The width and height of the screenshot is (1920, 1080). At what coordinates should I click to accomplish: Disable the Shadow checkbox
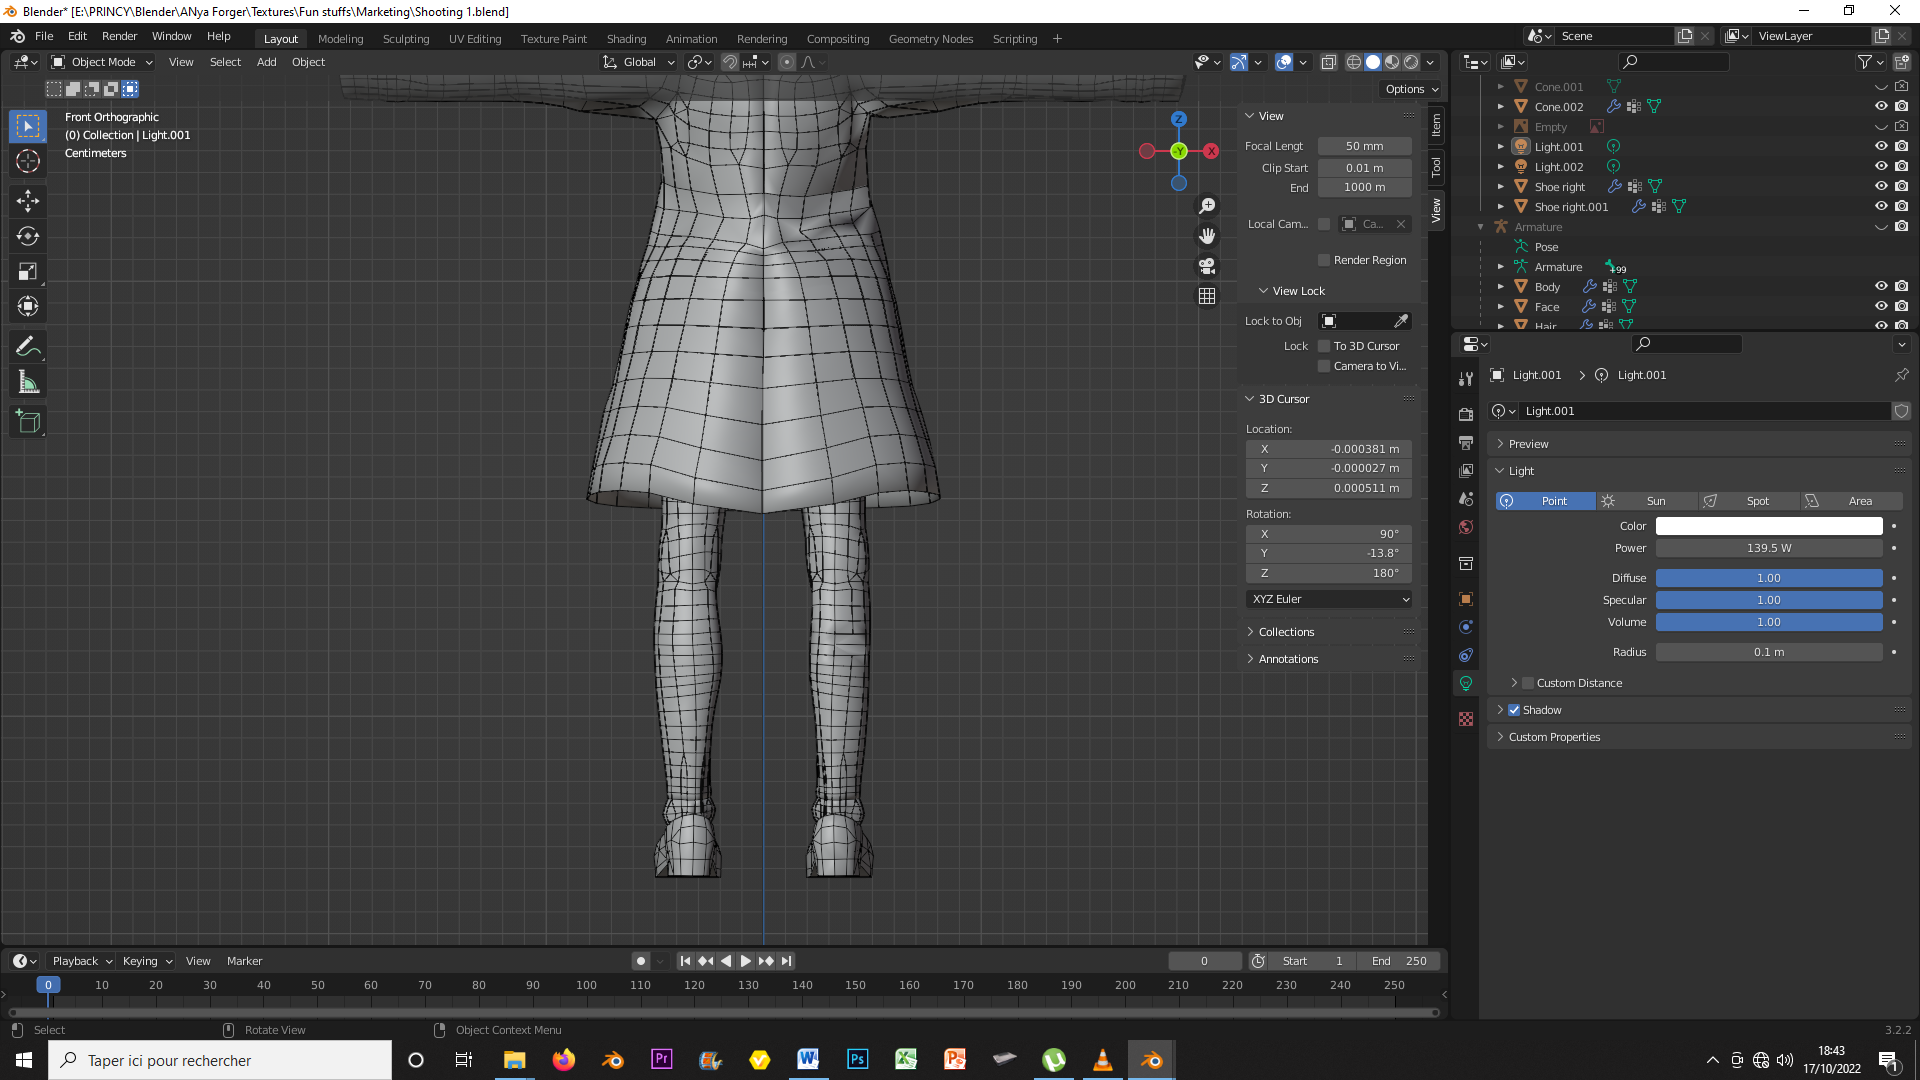tap(1514, 710)
